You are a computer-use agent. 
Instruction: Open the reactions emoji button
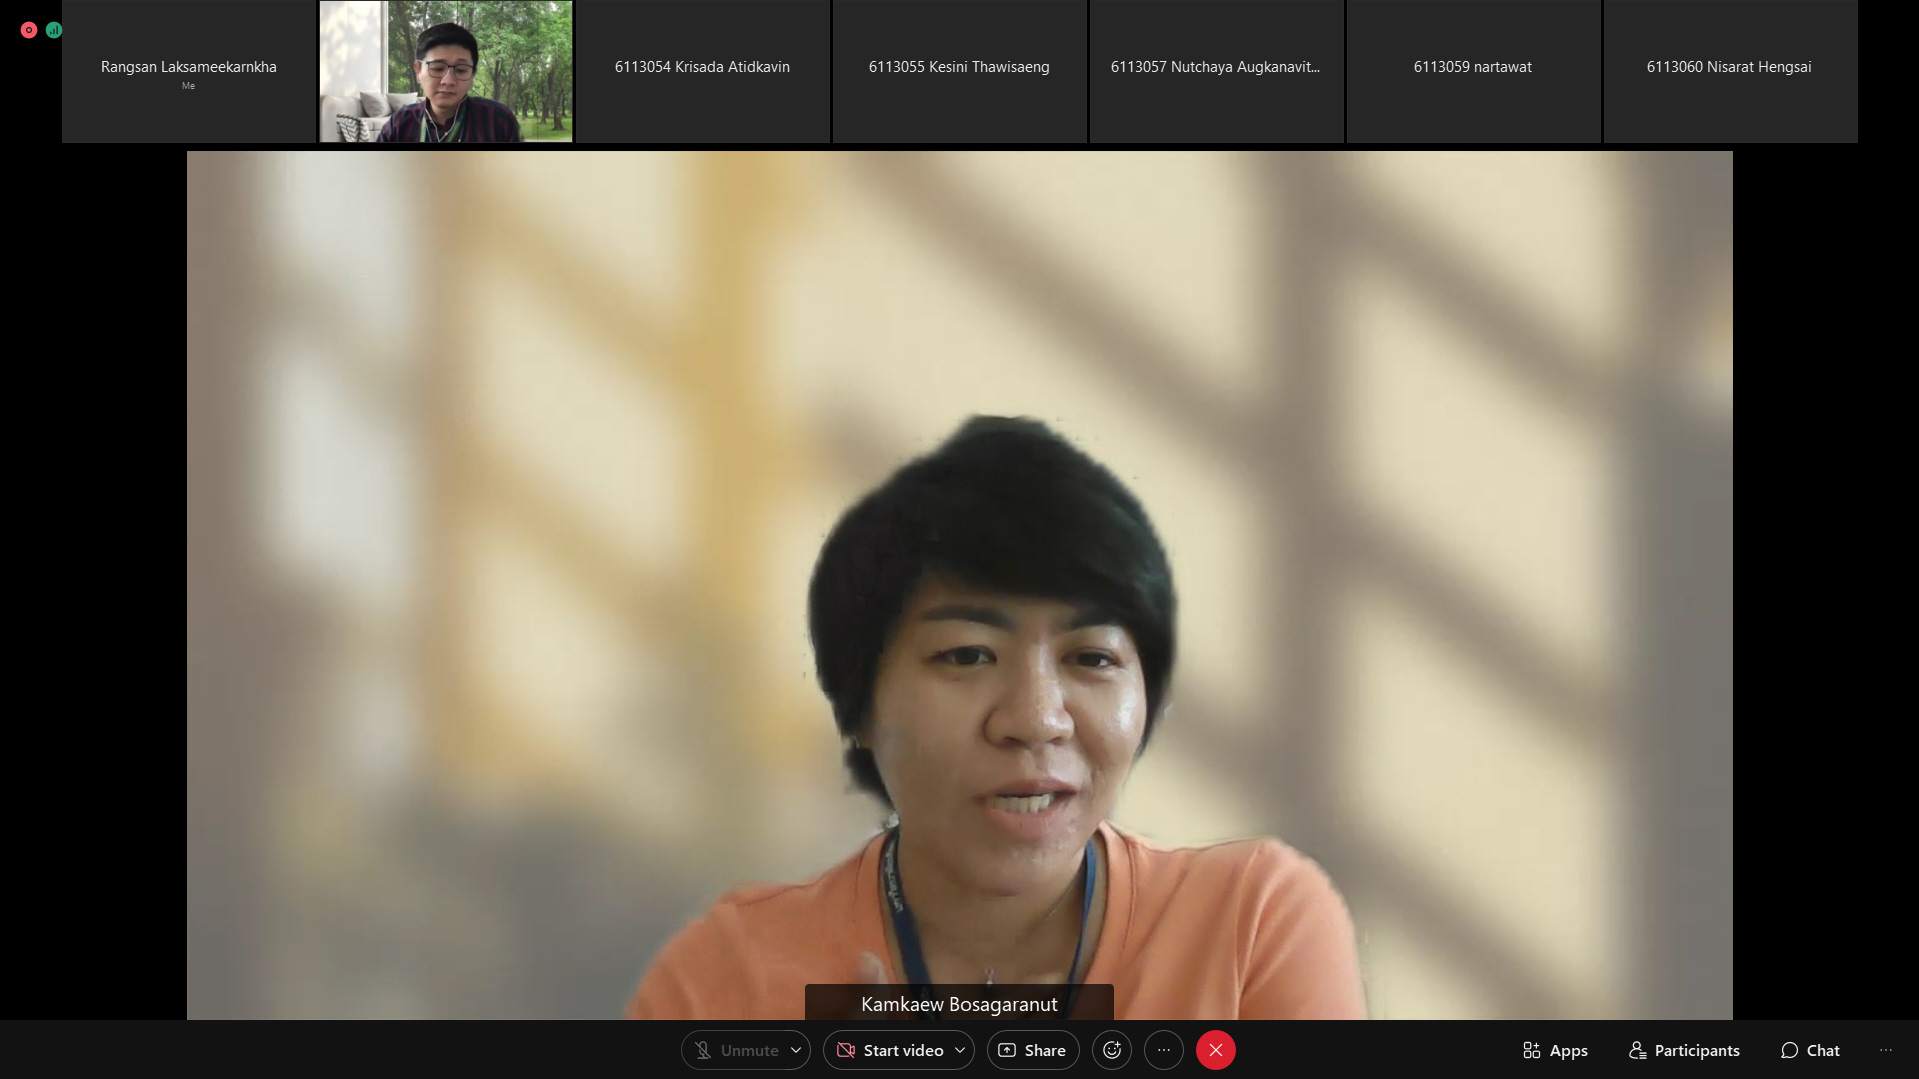click(1111, 1050)
